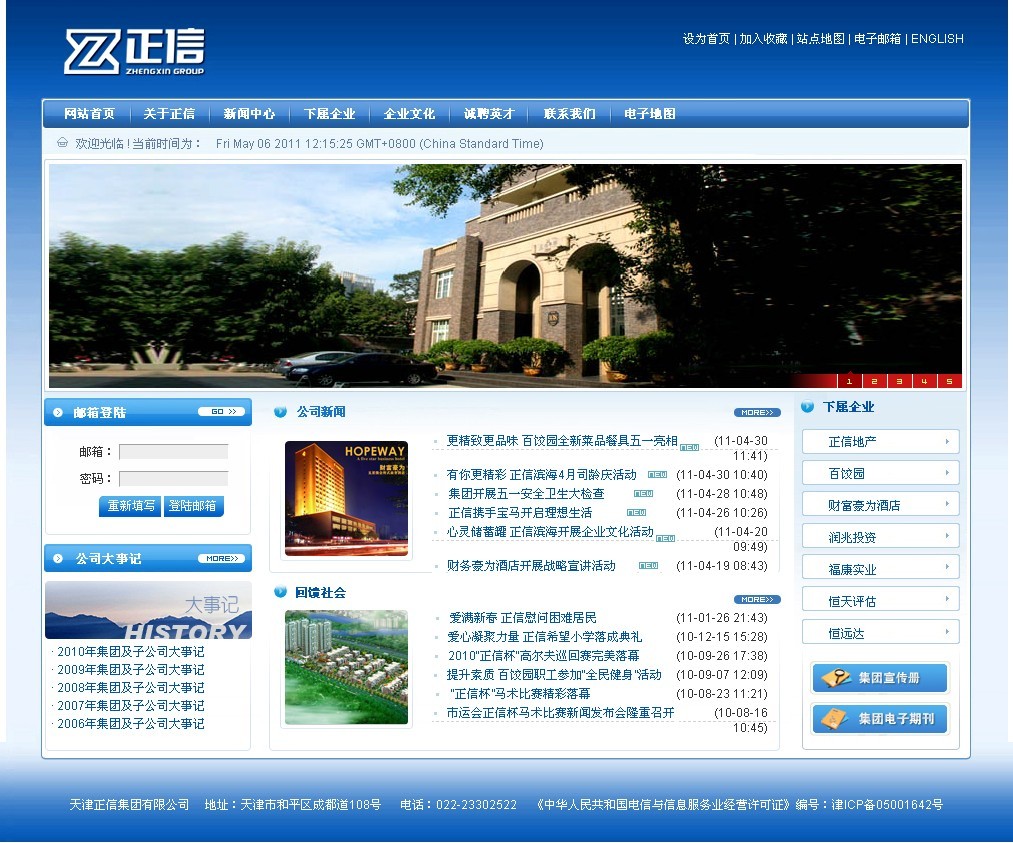Open news 有你更精彩 正信滨海4月司龄庆活动
This screenshot has height=843, width=1013.
point(541,475)
